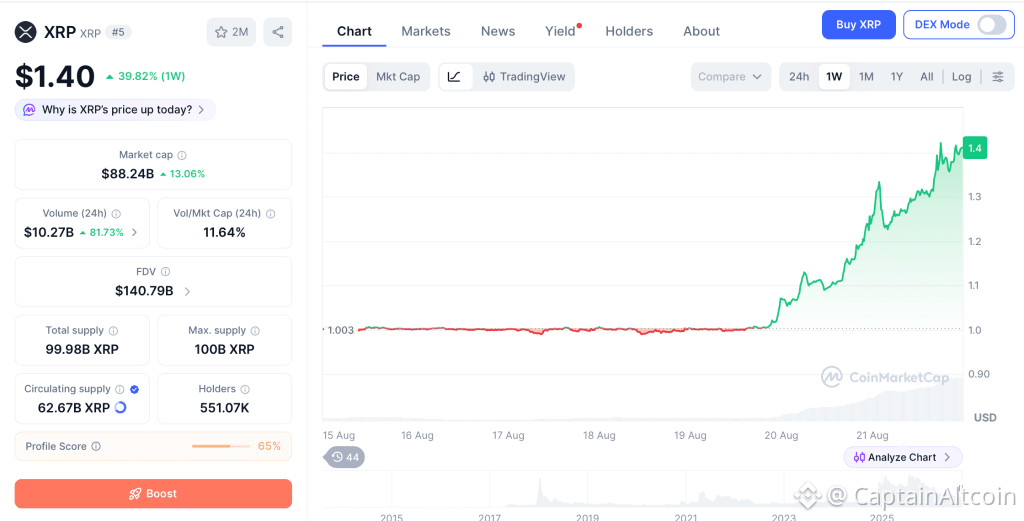Click Circulating supply info icon
Viewport: 1024px width, 521px height.
(x=120, y=389)
